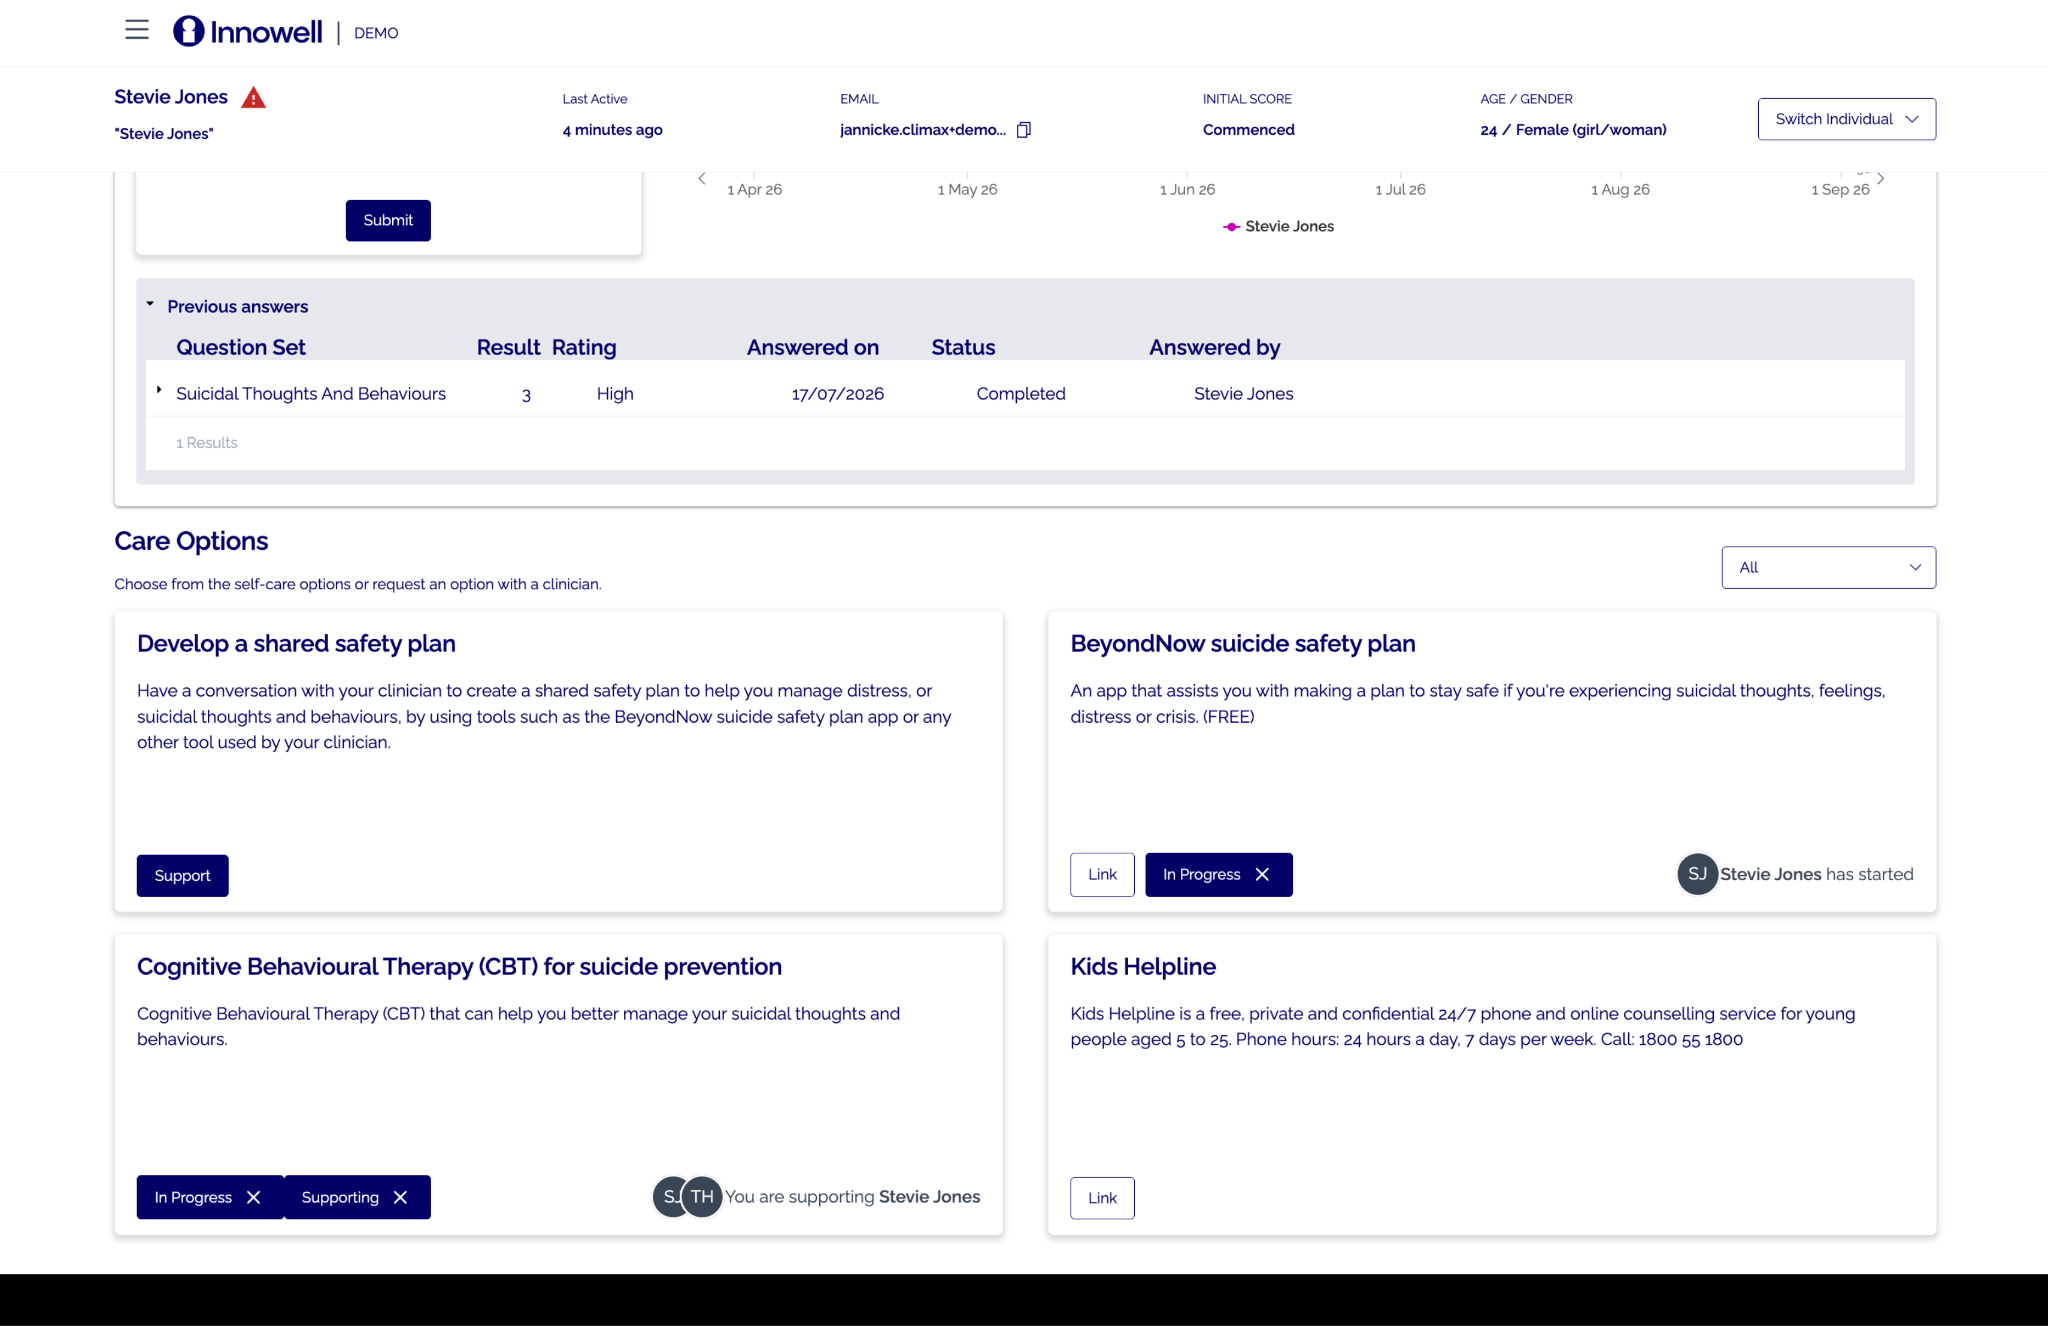Screen dimensions: 2048x1326
Task: Click the Cognitive Behavioural Therapy card title
Action: [x=459, y=967]
